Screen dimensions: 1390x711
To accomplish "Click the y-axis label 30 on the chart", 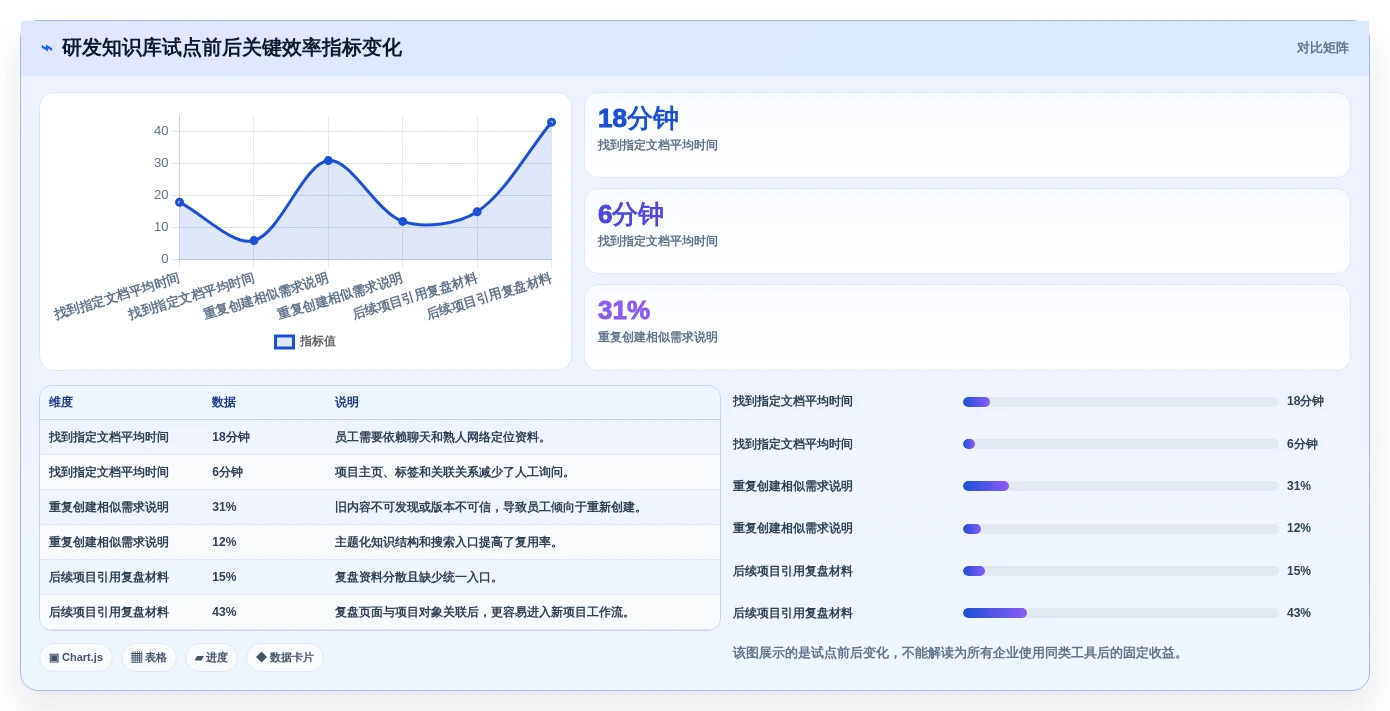I will (x=161, y=163).
